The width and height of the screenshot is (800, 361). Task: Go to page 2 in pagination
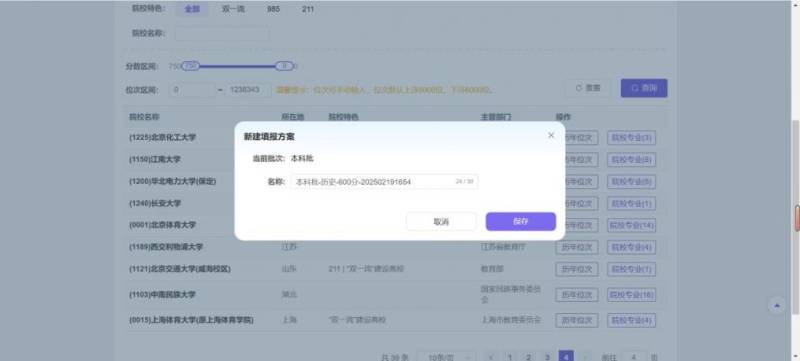click(x=529, y=357)
